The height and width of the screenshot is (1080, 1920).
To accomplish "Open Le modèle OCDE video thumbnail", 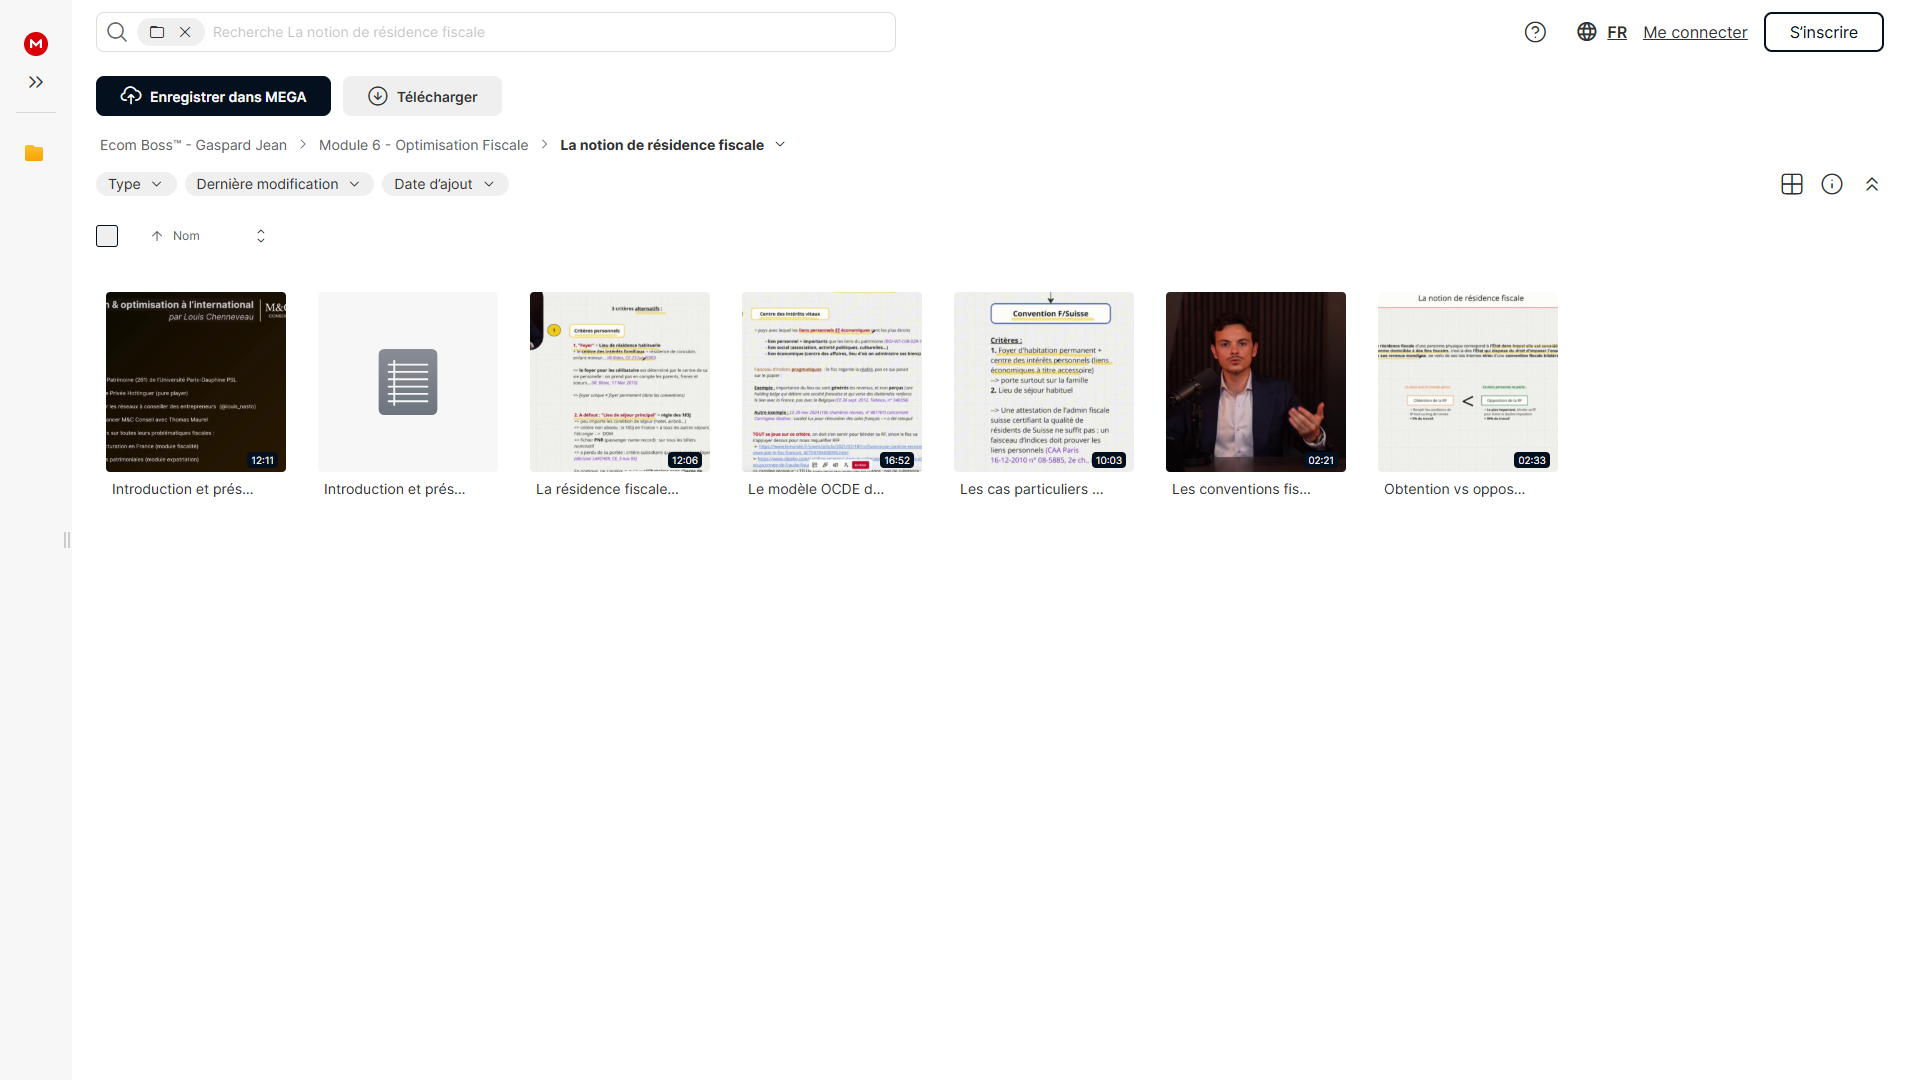I will pos(832,382).
